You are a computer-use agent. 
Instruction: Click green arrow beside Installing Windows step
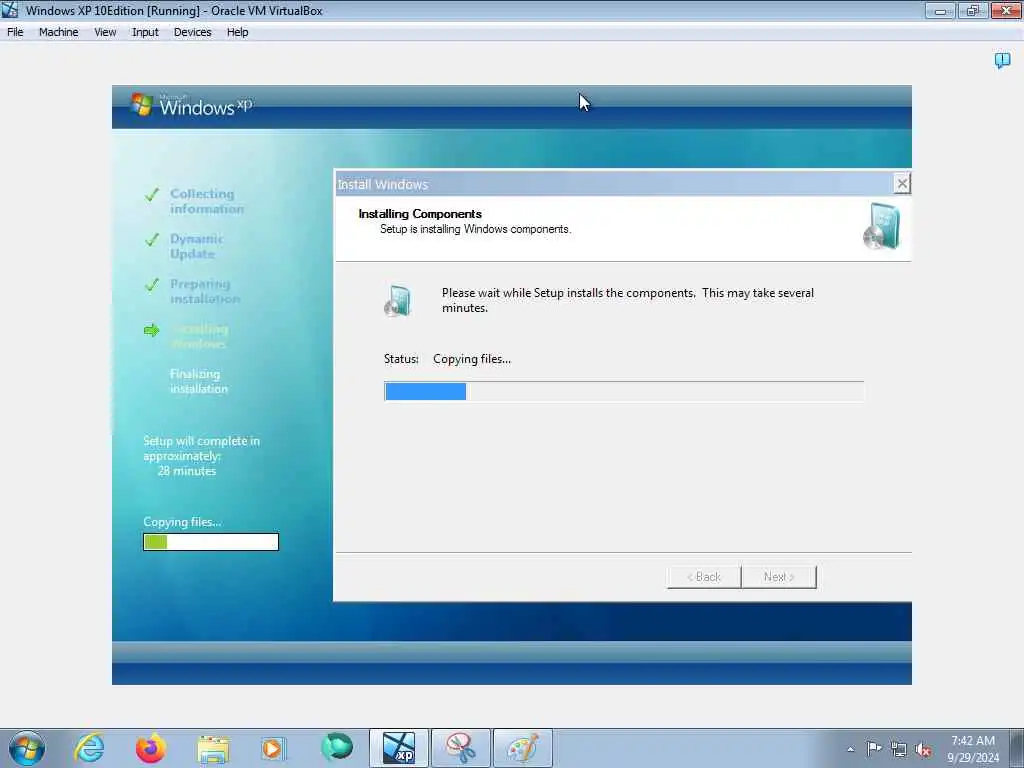point(152,330)
